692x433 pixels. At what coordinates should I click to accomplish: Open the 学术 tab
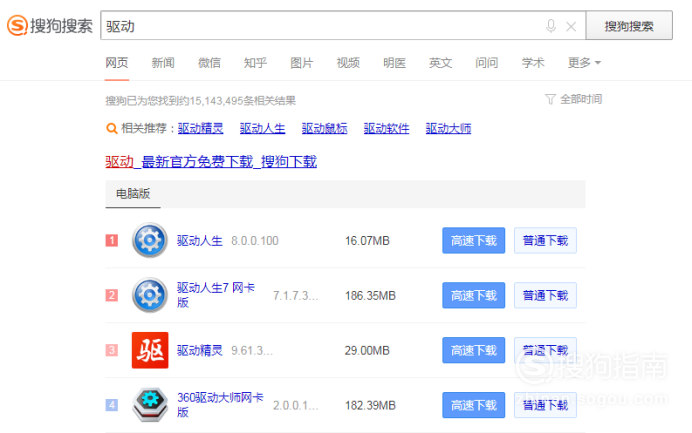[533, 63]
